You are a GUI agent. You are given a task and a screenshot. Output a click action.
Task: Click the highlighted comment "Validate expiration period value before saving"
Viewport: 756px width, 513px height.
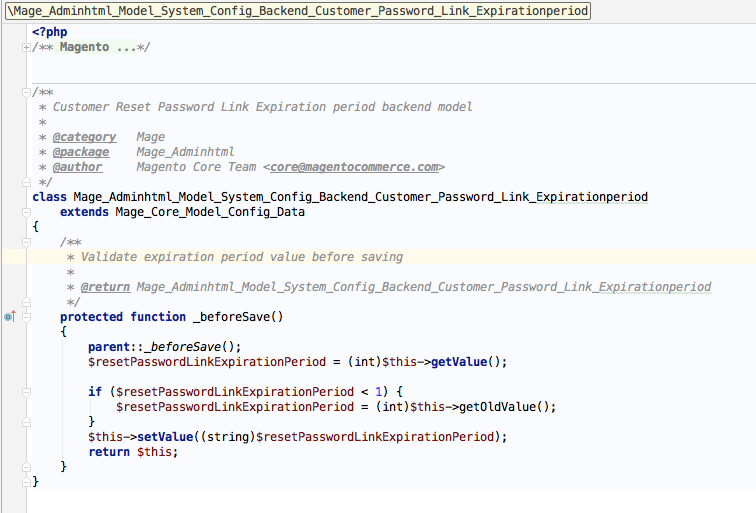(242, 257)
